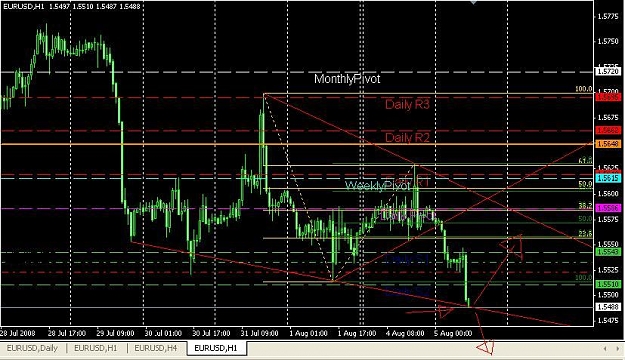Viewport: 625px width, 360px height.
Task: Click the green 1.5543 price tag
Action: point(608,252)
